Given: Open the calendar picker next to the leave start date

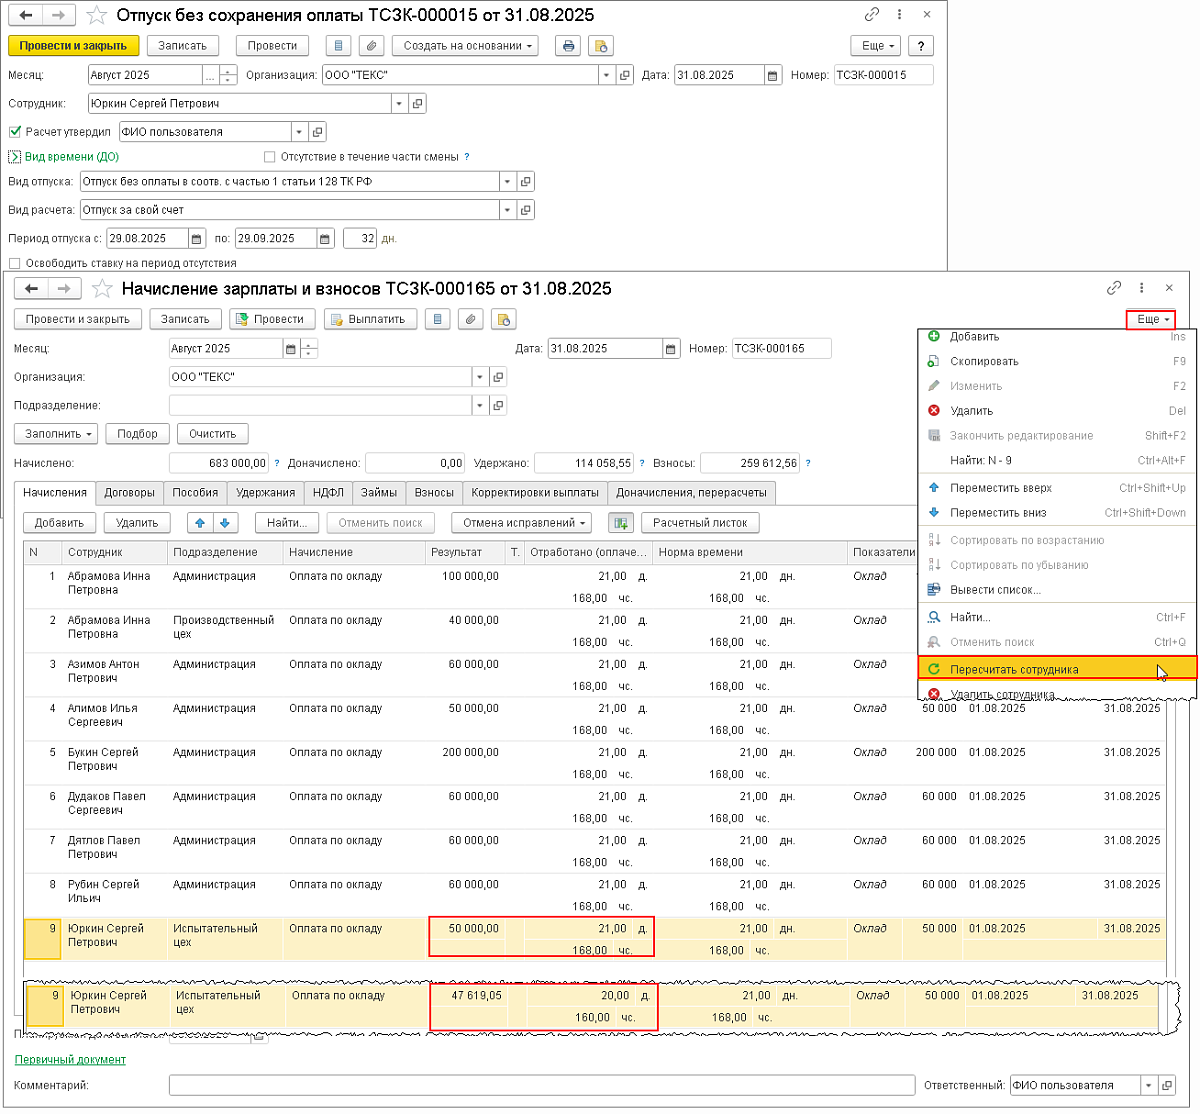Looking at the screenshot, I should pyautogui.click(x=196, y=239).
